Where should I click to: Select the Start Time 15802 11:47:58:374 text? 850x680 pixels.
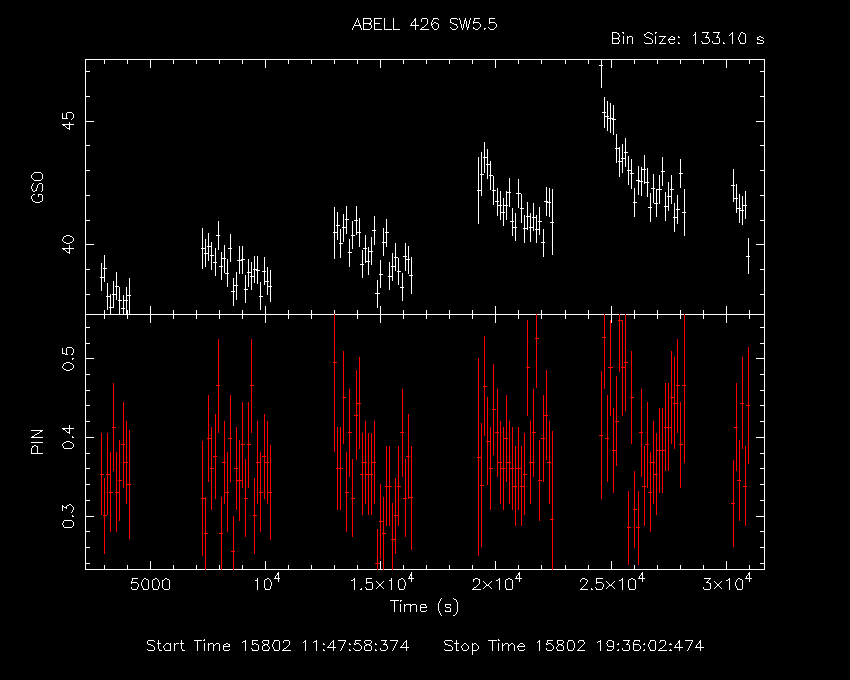278,646
